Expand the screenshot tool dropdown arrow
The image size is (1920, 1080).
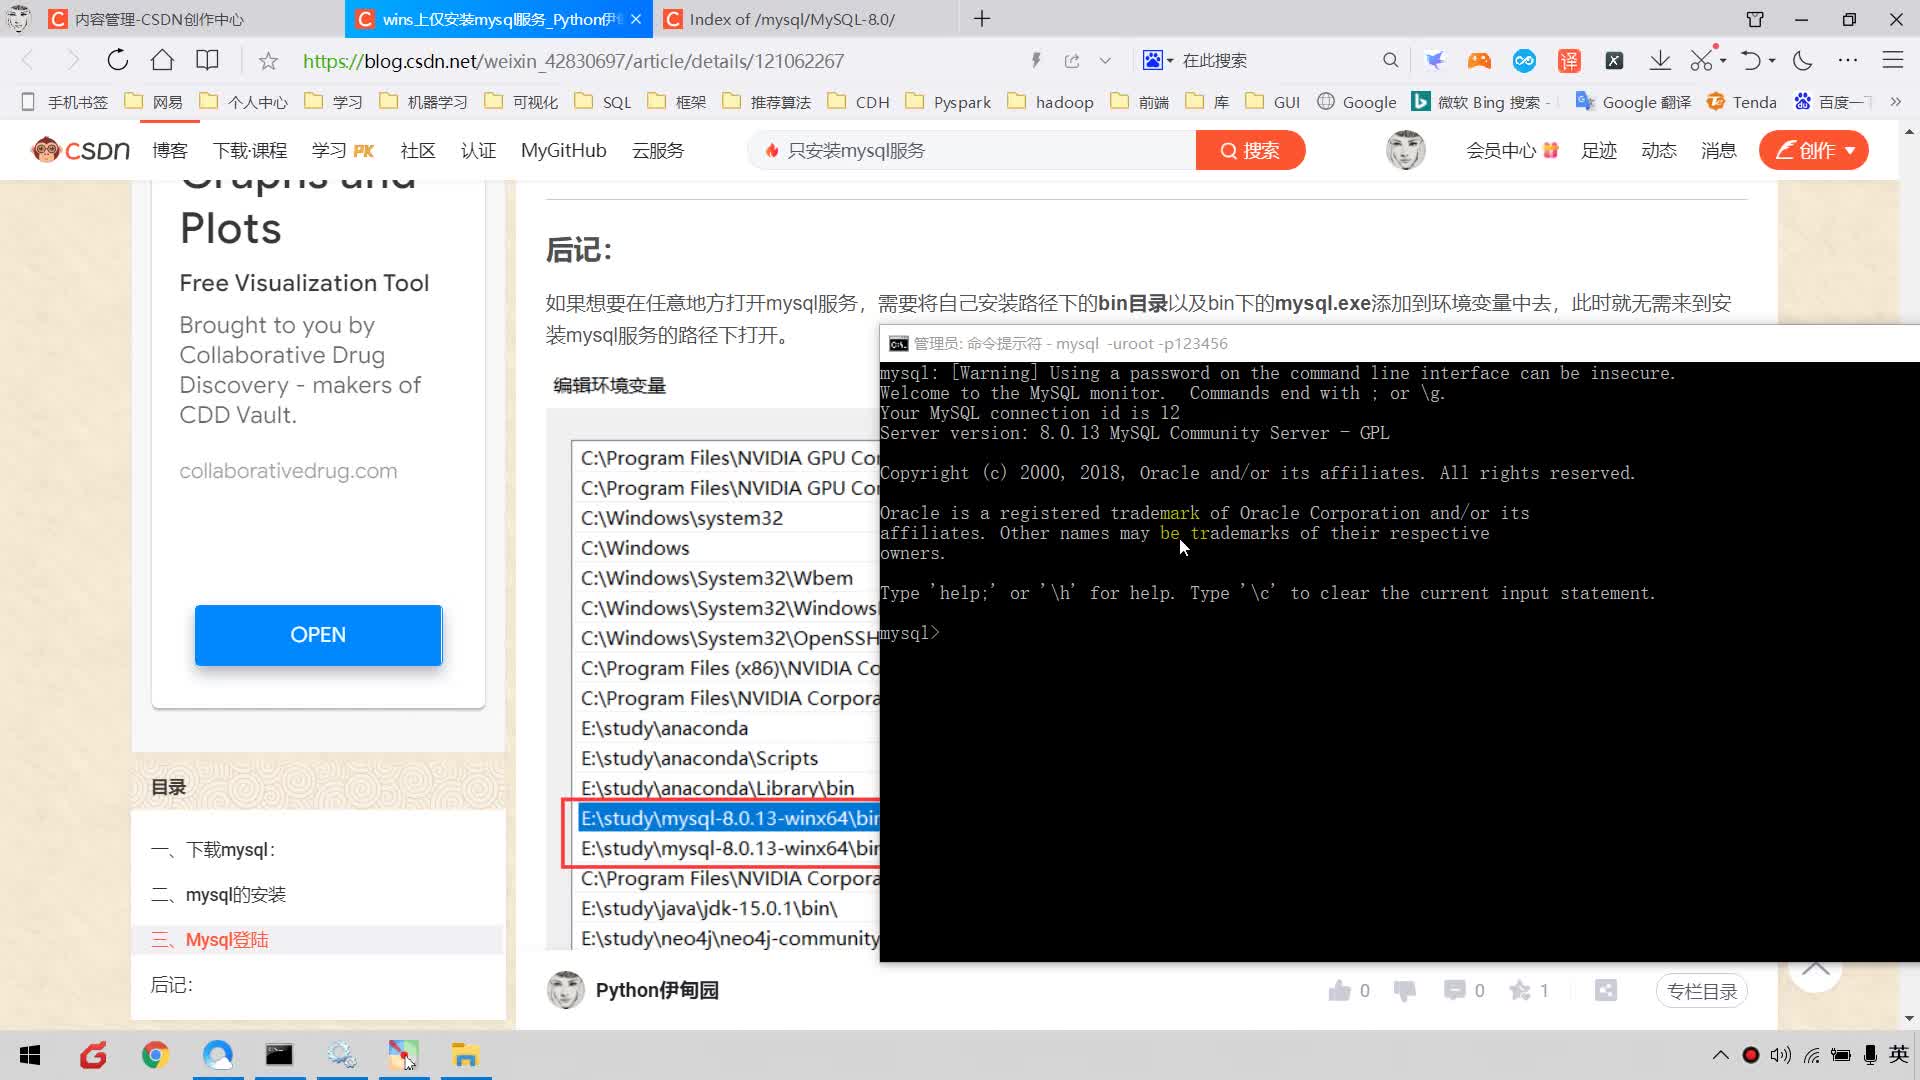pos(1723,61)
